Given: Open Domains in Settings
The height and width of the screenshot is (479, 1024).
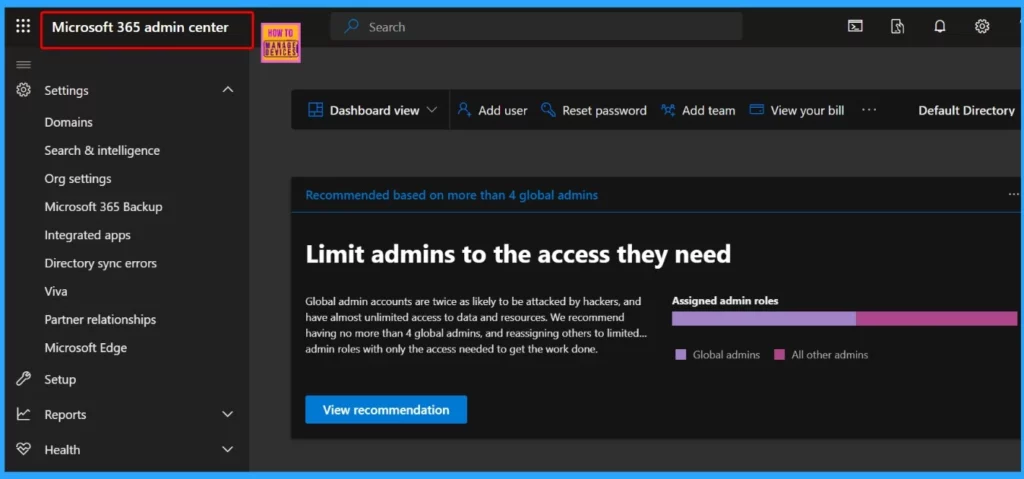Looking at the screenshot, I should pos(69,122).
